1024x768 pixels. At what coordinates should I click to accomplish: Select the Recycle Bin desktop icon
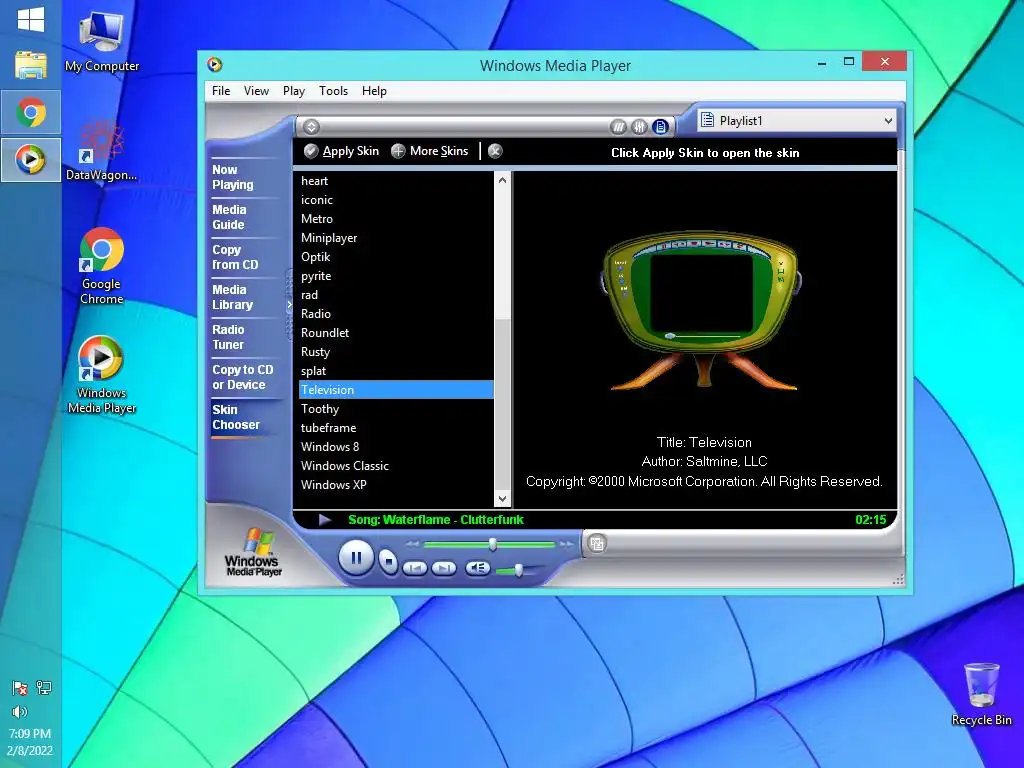click(x=982, y=694)
